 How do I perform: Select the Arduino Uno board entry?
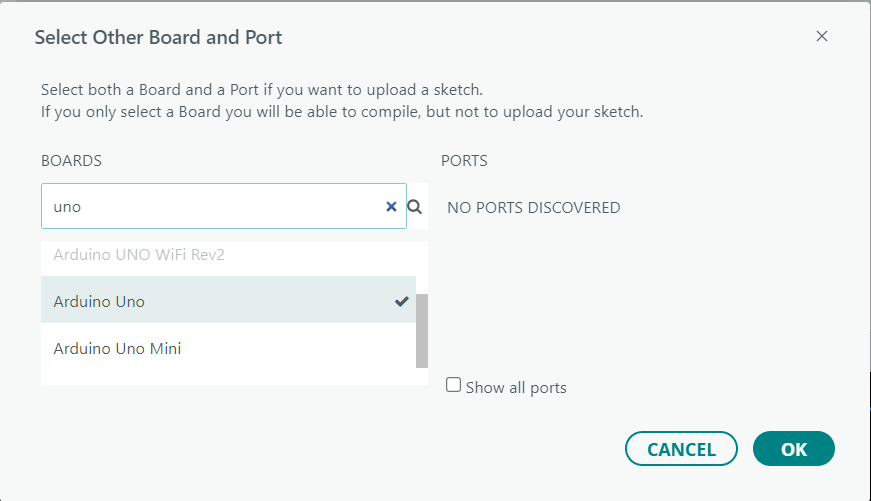pyautogui.click(x=99, y=301)
